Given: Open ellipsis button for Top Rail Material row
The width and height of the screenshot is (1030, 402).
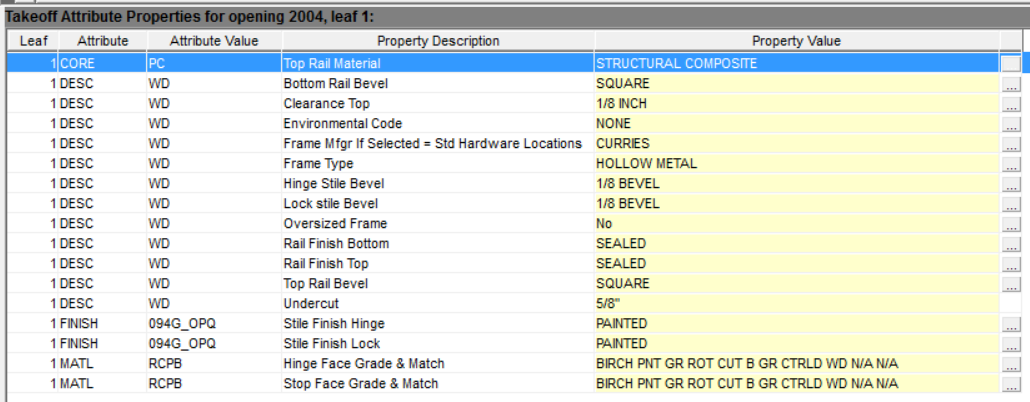Looking at the screenshot, I should pos(1011,64).
